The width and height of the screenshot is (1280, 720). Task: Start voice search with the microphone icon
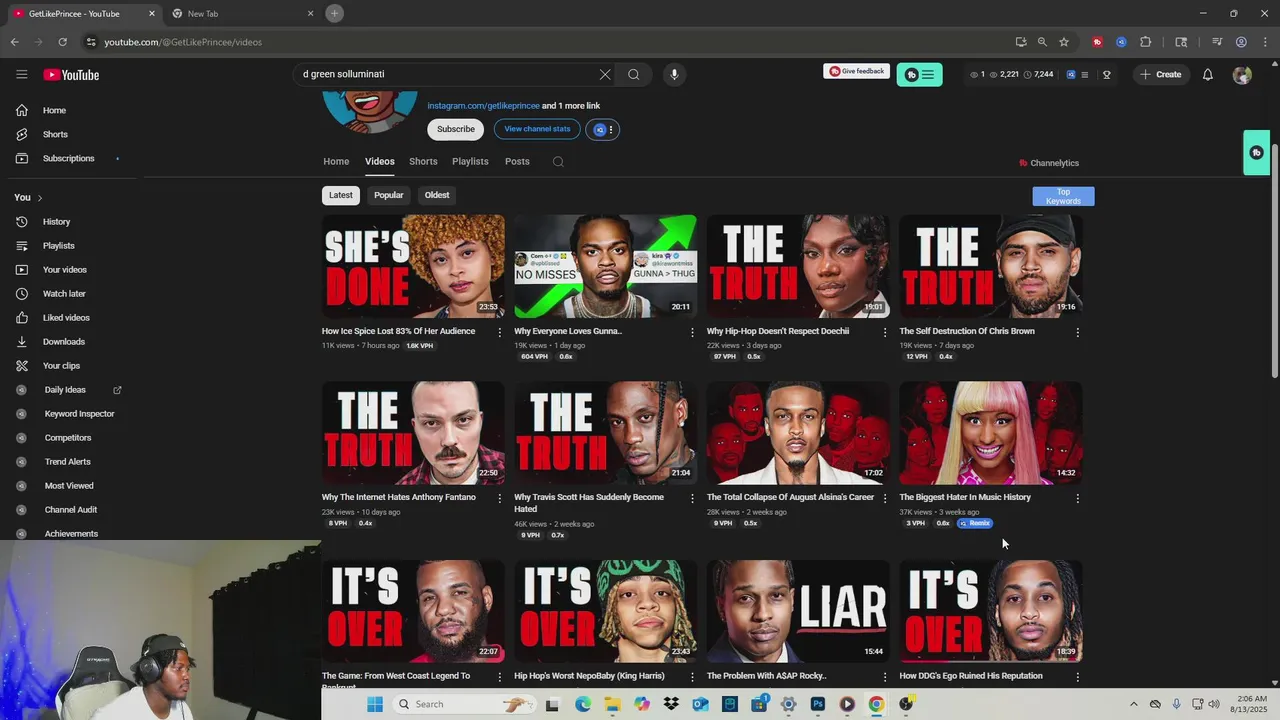coord(674,74)
